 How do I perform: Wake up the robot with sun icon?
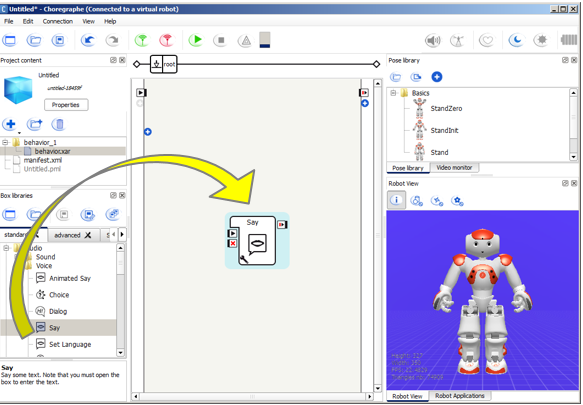[541, 40]
